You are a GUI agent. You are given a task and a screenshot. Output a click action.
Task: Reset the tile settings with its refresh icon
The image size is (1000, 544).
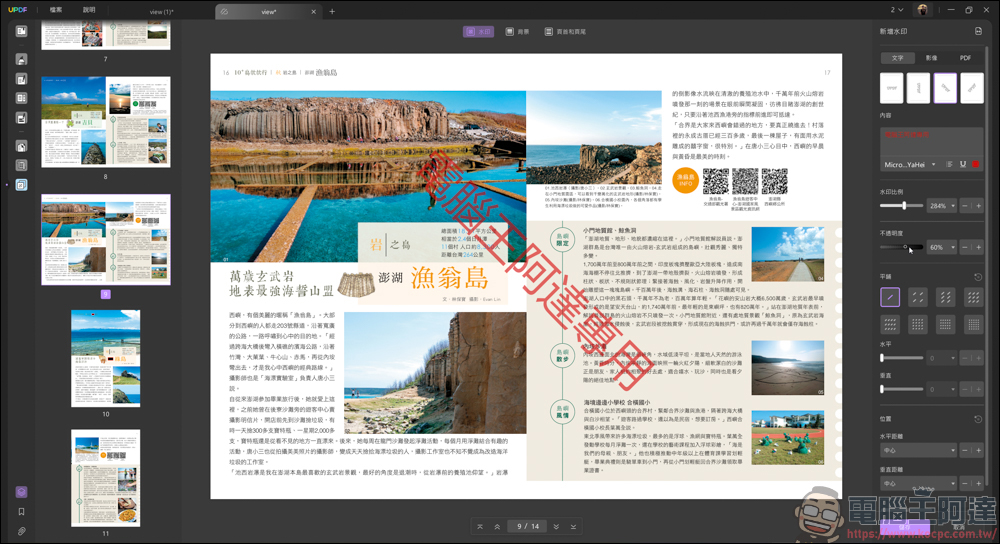(978, 277)
